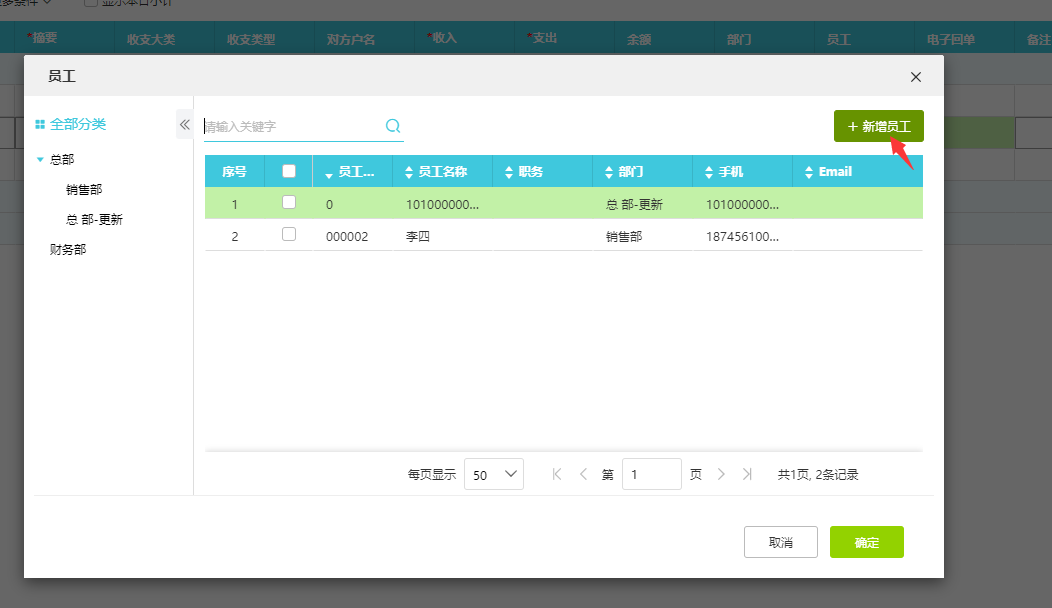
Task: Select 销售部 in the department tree
Action: 84,189
